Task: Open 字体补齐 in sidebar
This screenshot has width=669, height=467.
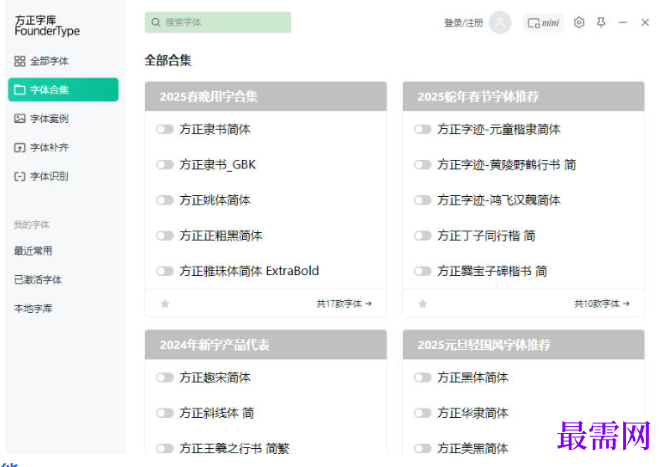Action: [x=41, y=148]
